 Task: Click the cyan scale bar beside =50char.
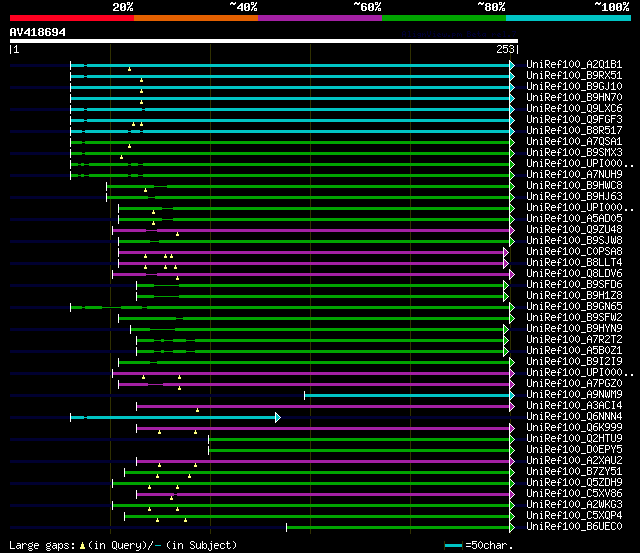coord(453,545)
